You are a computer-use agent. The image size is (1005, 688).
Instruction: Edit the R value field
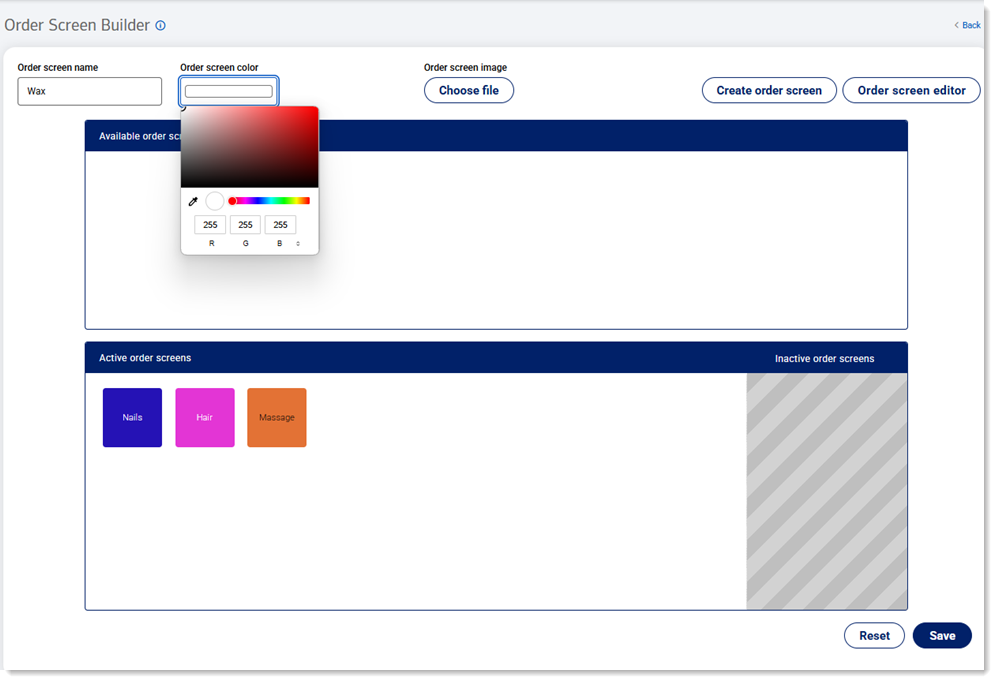(x=210, y=225)
